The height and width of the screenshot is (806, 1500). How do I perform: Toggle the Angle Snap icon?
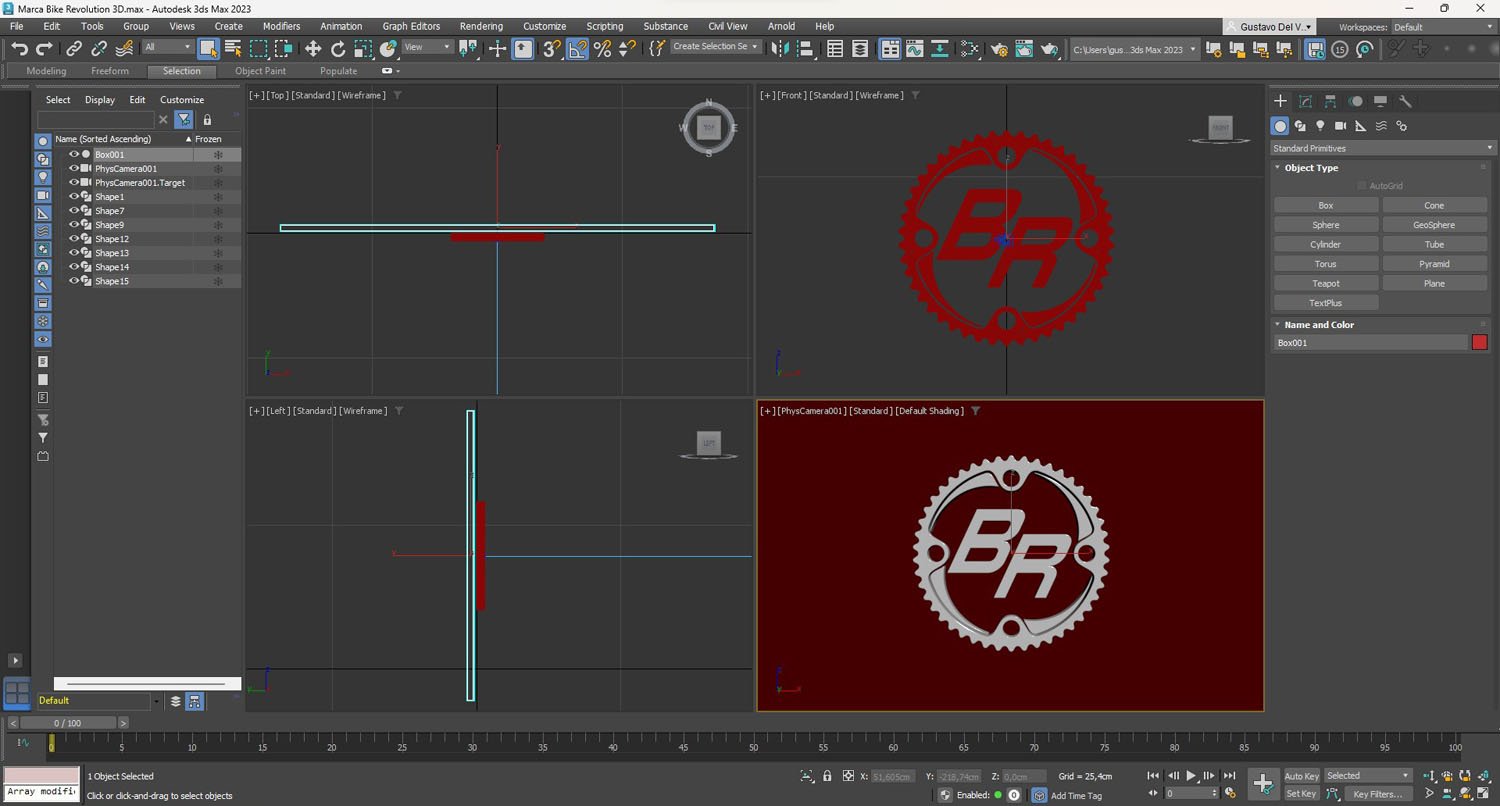point(577,48)
